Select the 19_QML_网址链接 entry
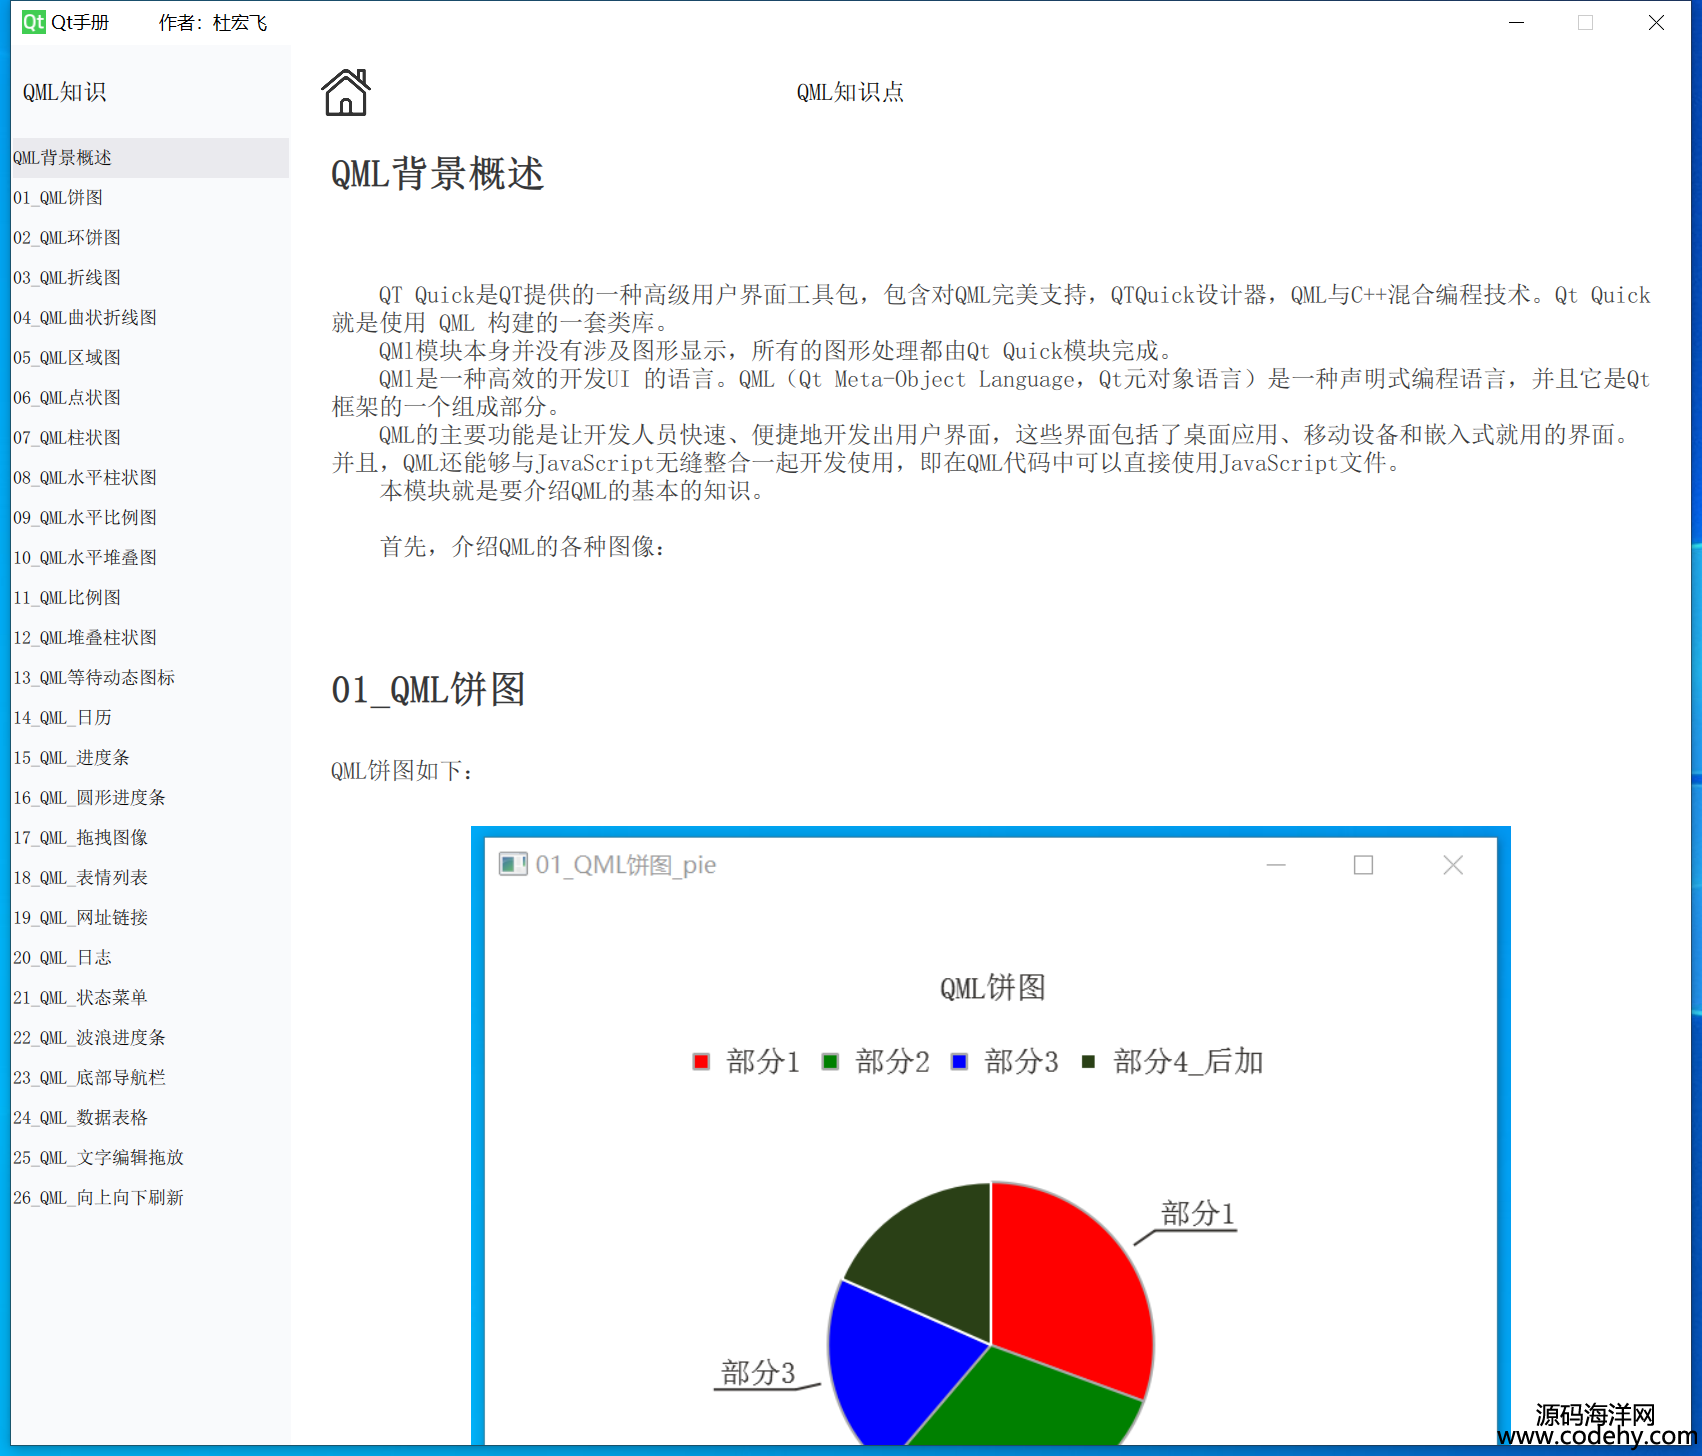The width and height of the screenshot is (1702, 1456). [150, 918]
